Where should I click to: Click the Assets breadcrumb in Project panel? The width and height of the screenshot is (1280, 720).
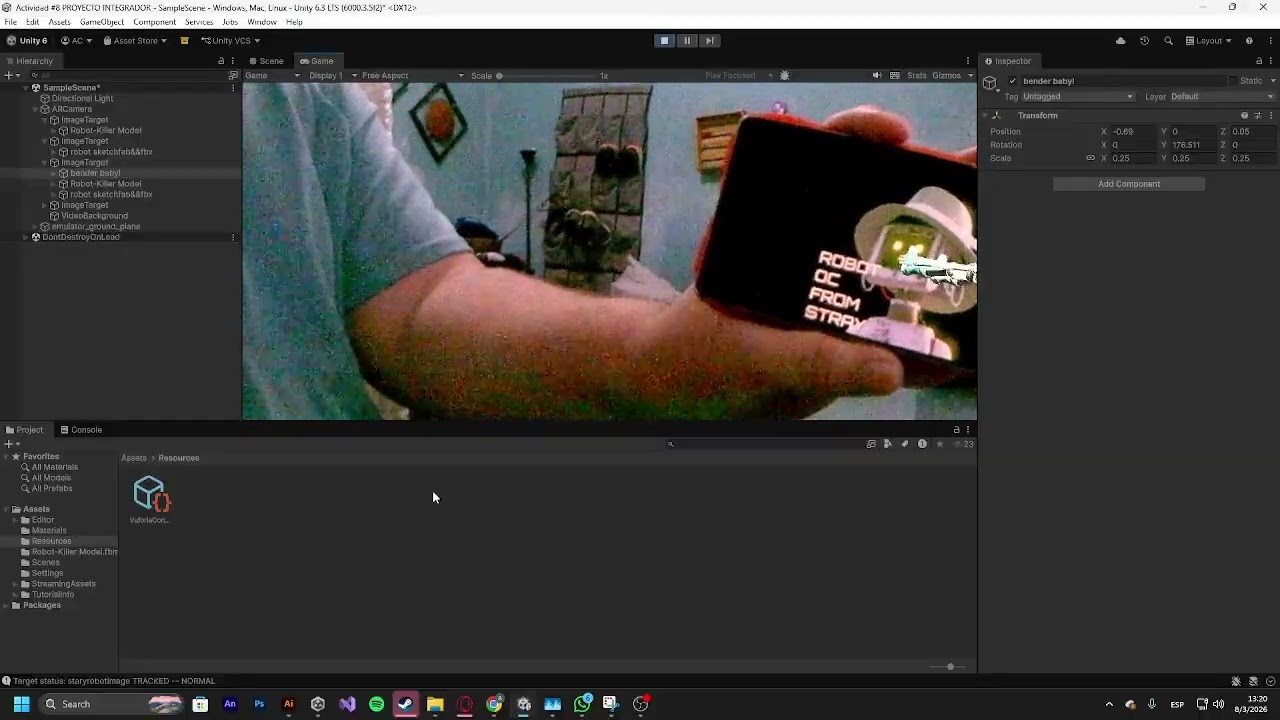(134, 458)
